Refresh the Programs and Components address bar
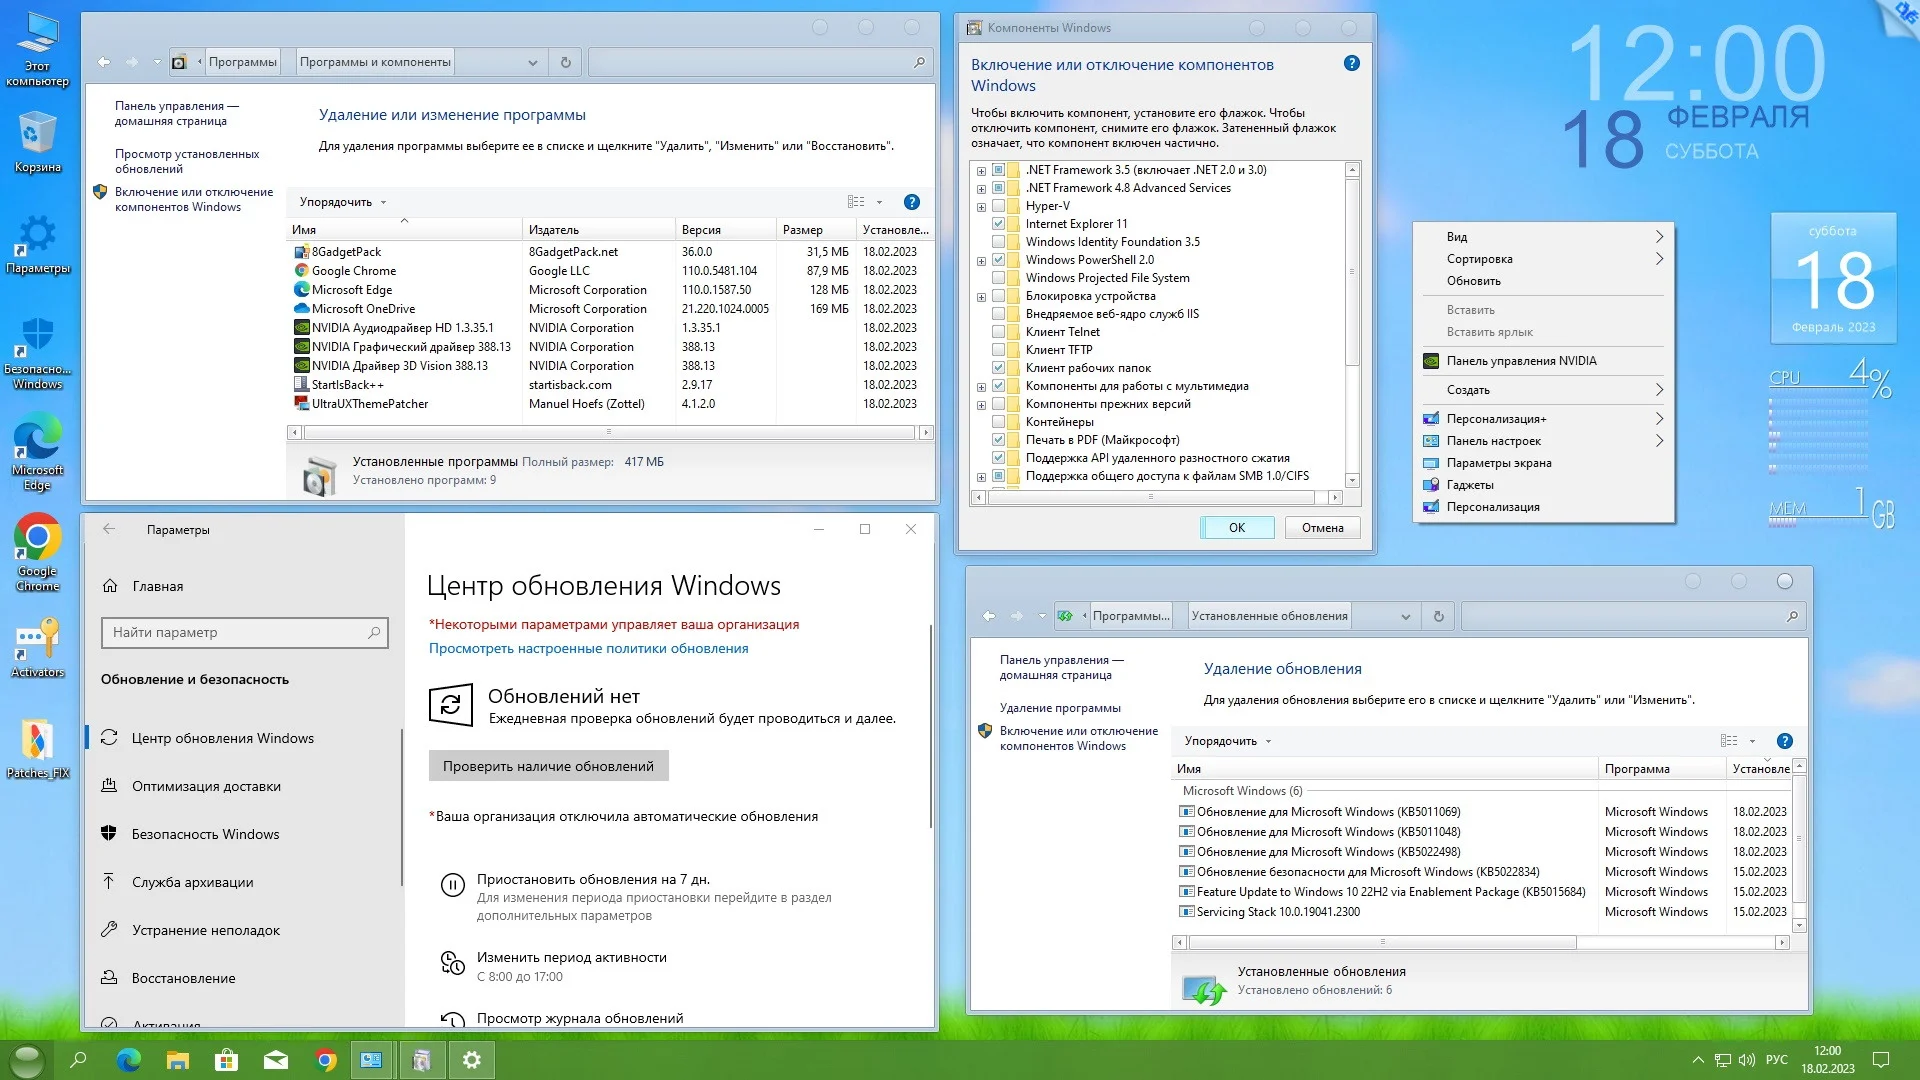 coord(565,62)
